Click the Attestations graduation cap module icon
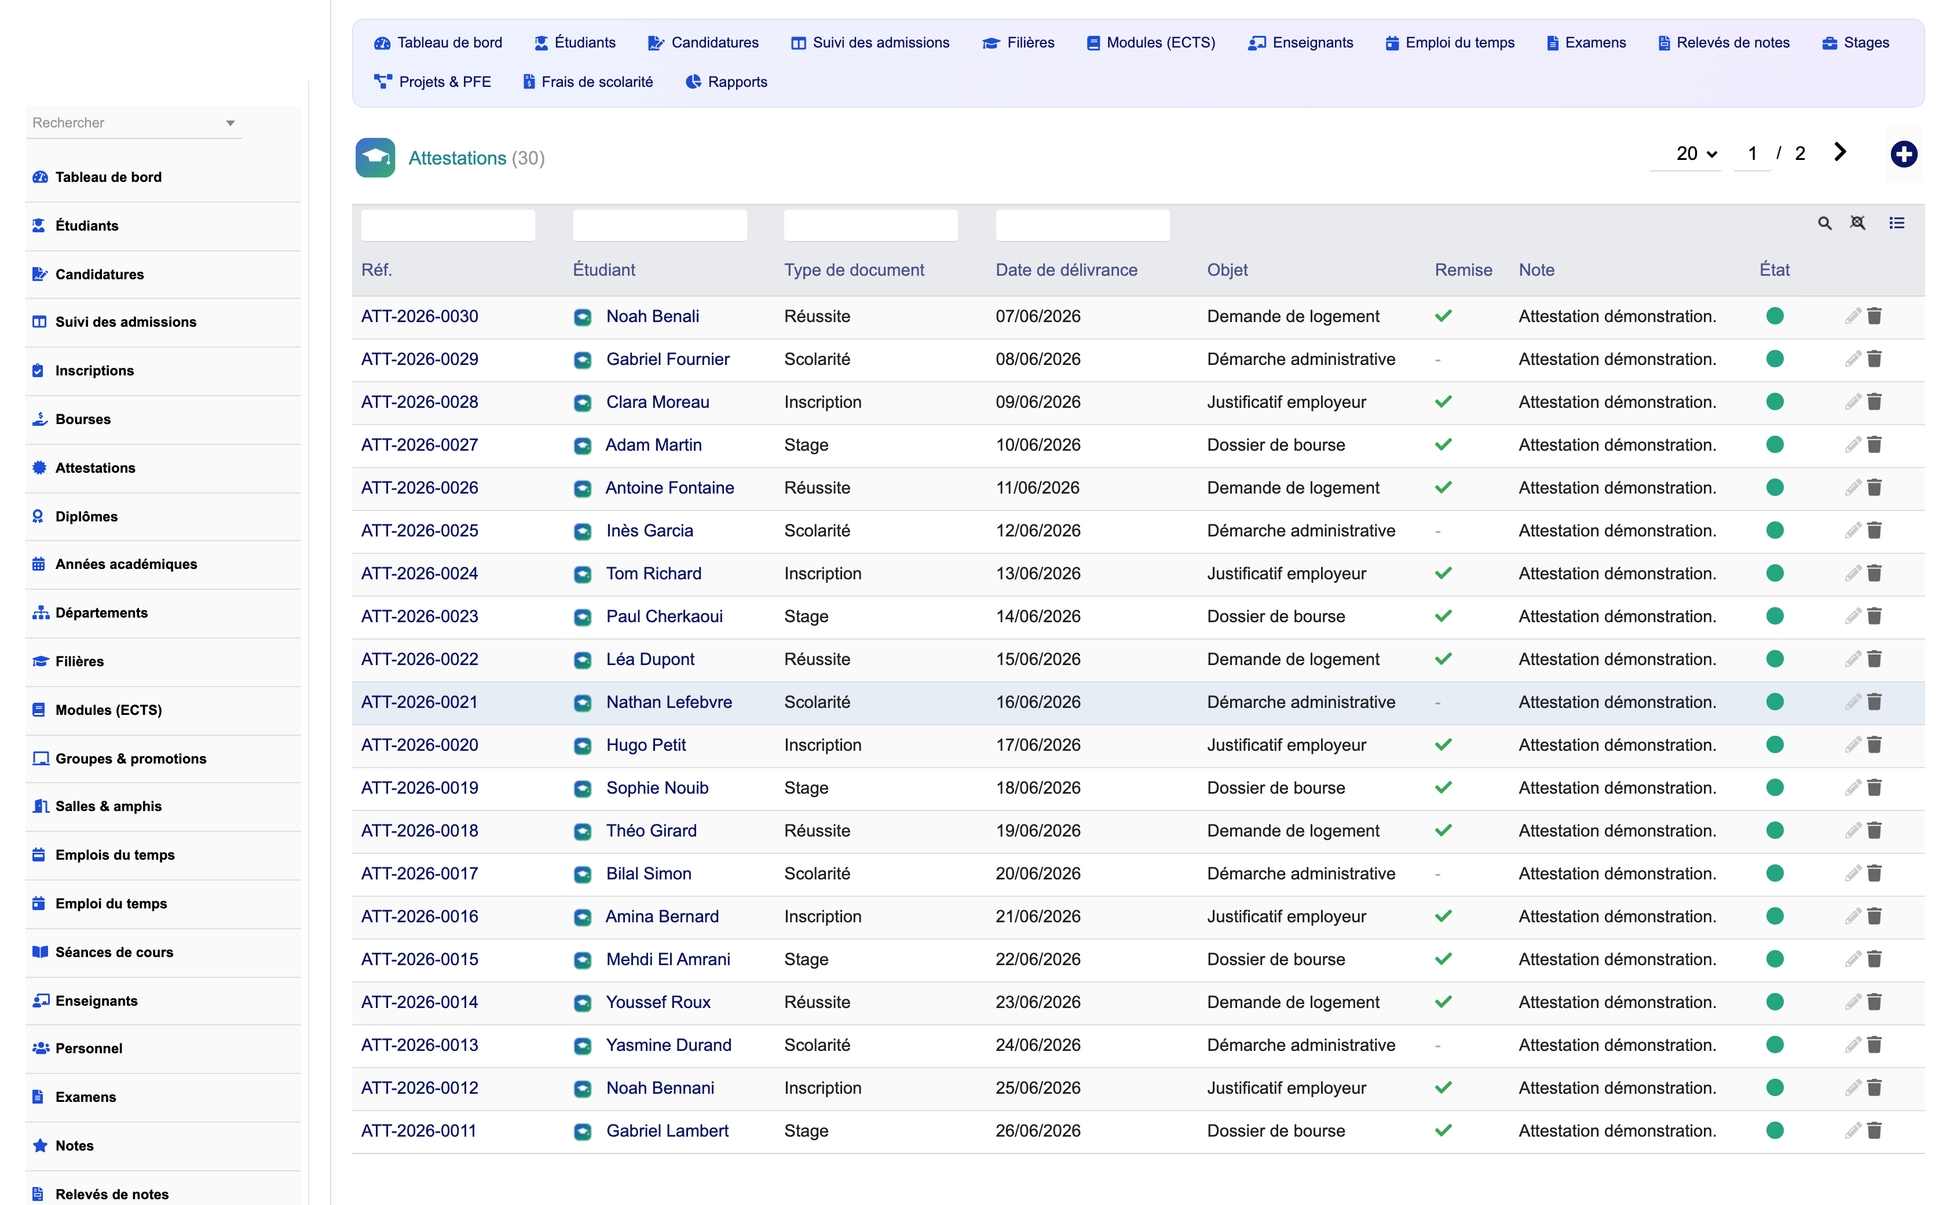This screenshot has height=1205, width=1946. 375,158
